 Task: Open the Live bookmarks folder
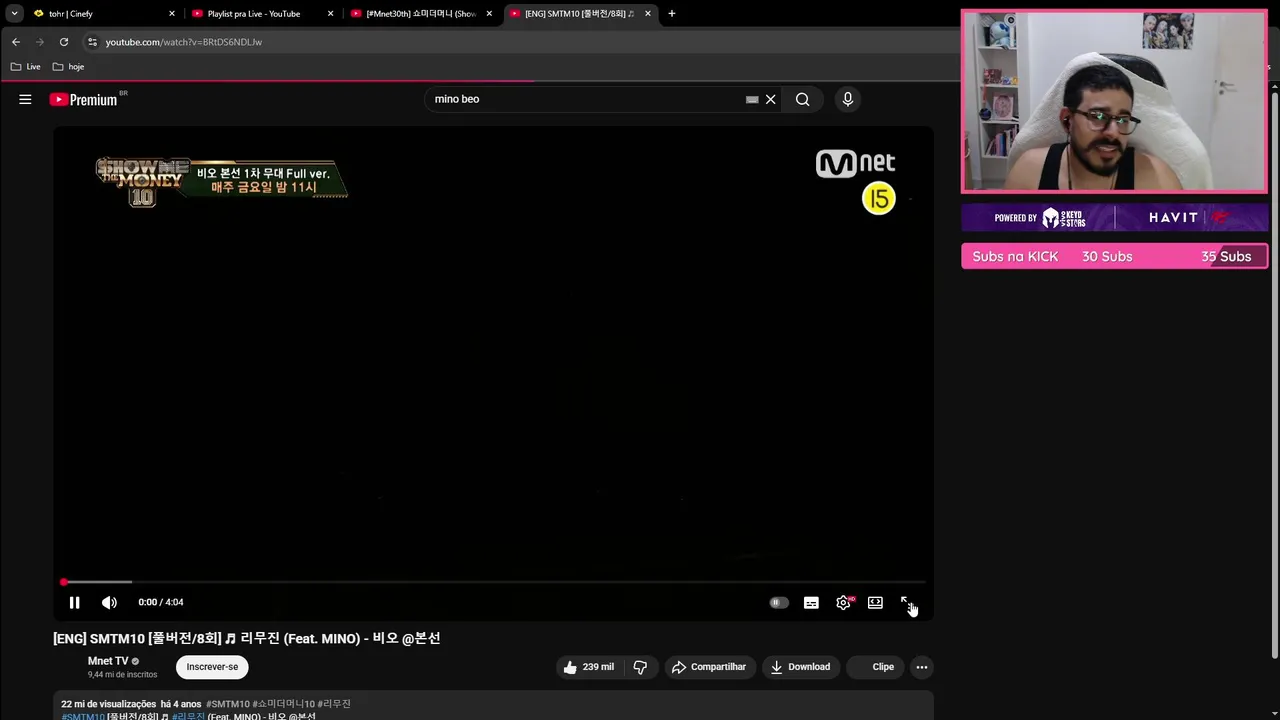26,67
